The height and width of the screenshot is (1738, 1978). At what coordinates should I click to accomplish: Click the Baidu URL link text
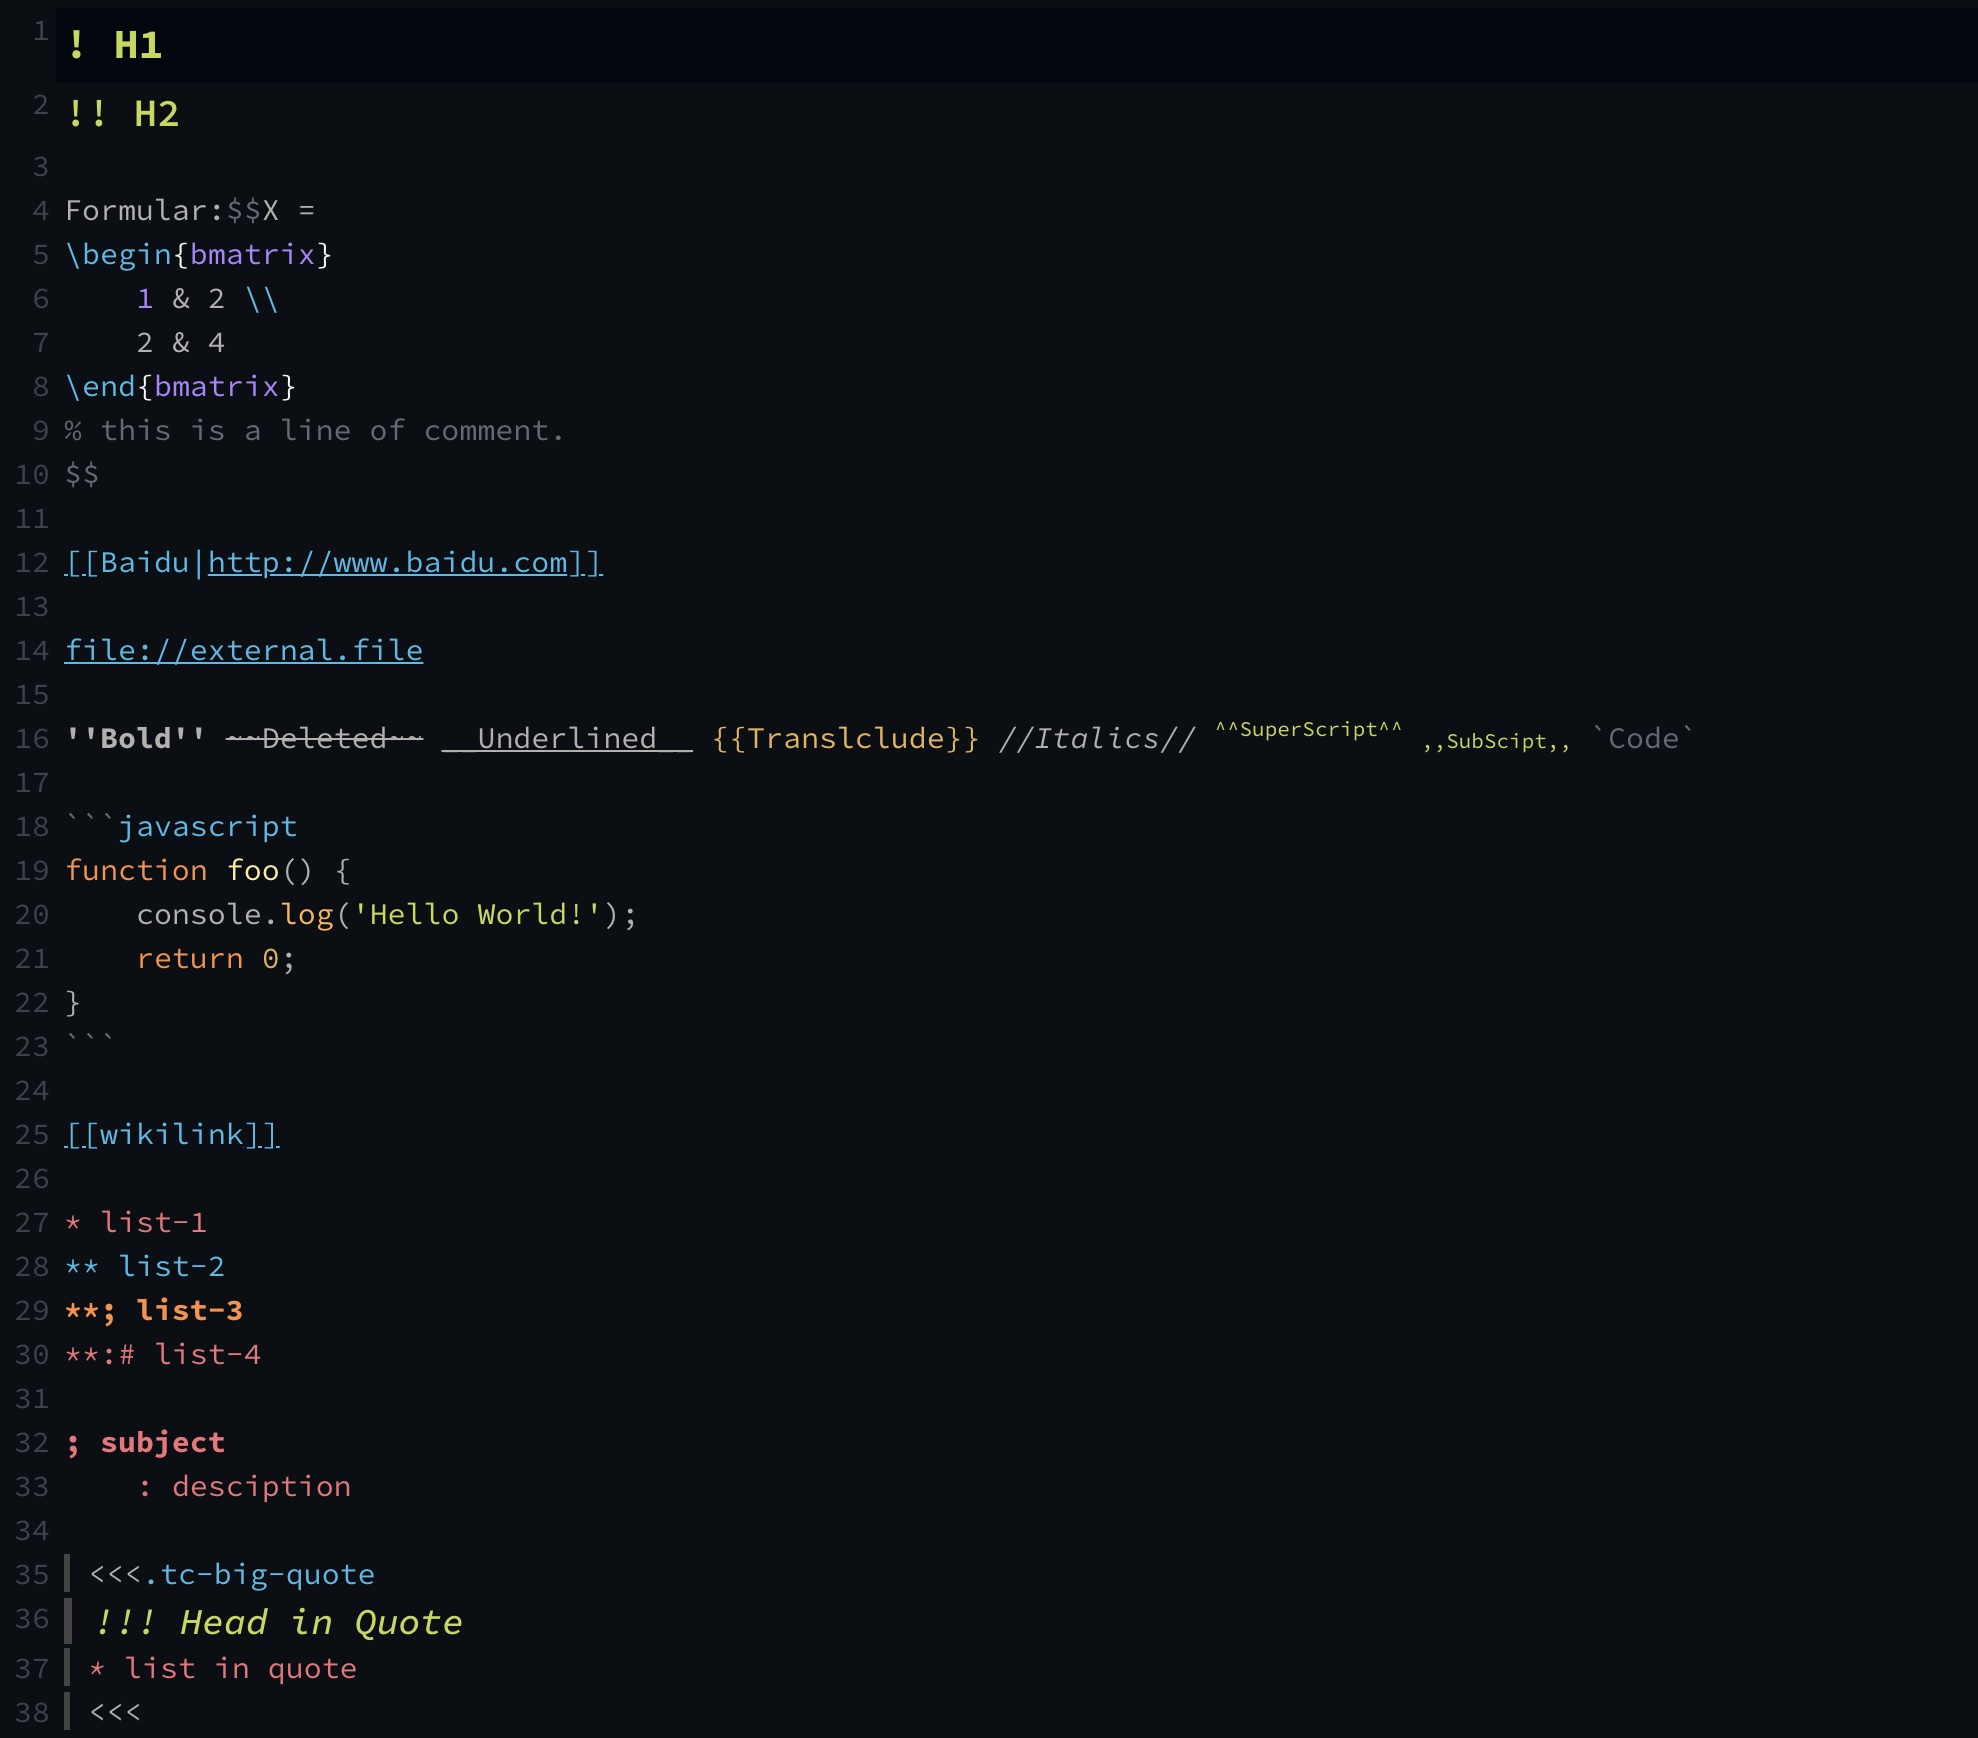pyautogui.click(x=390, y=563)
